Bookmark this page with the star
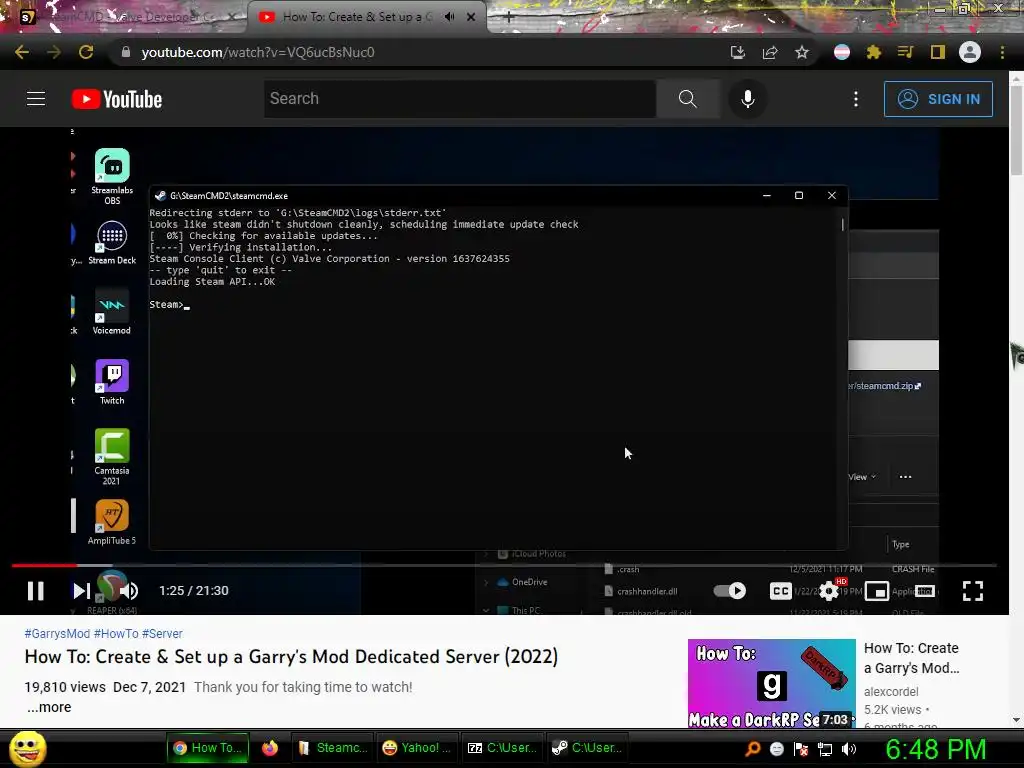Viewport: 1024px width, 768px height. coord(802,52)
